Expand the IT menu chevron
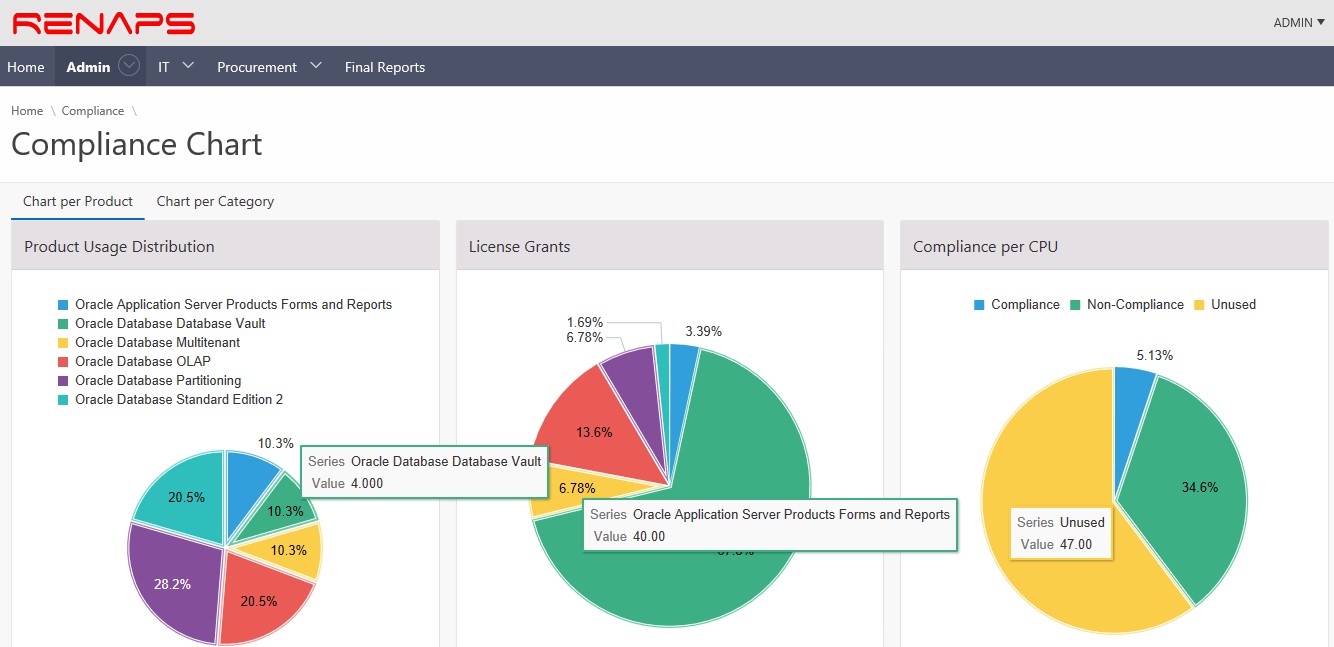 coord(188,66)
